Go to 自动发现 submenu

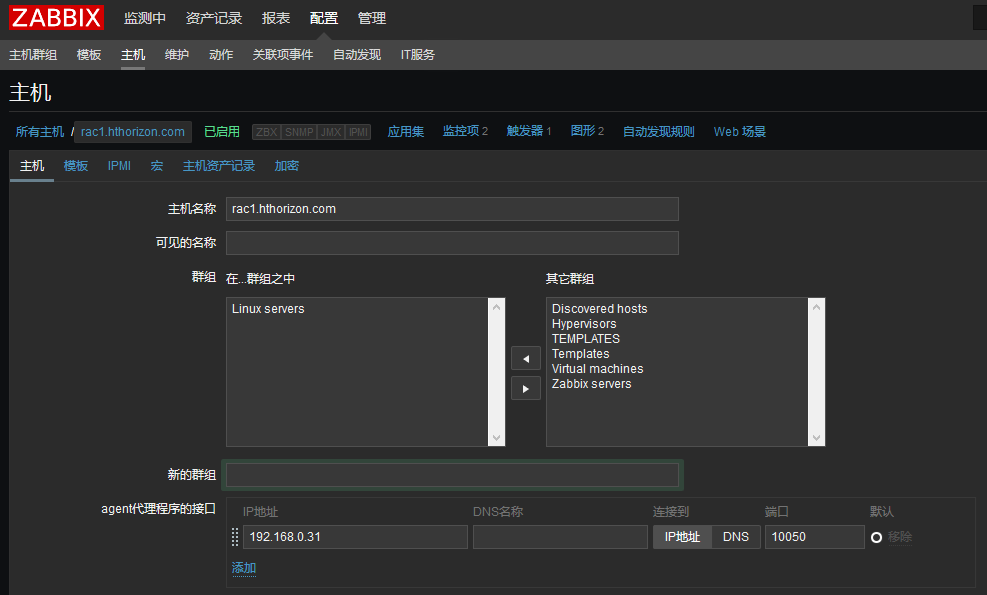click(x=357, y=55)
